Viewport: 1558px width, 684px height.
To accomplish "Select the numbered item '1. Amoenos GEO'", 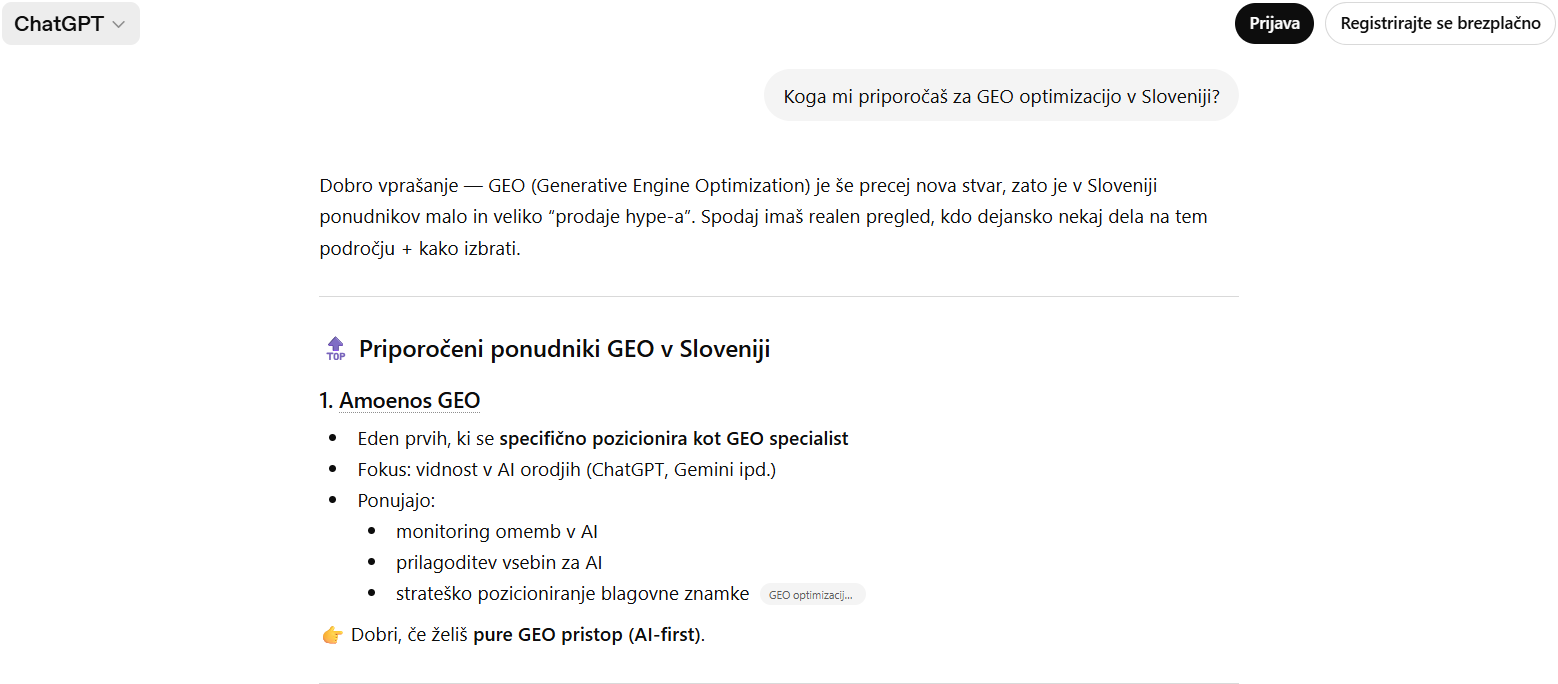I will click(x=399, y=399).
